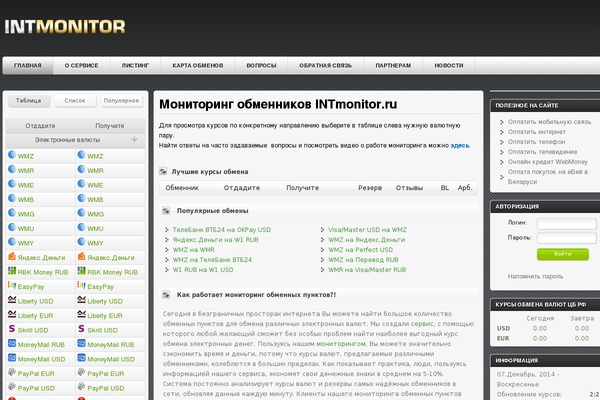The image size is (600, 400).
Task: Open WMZ на Perfect USD link
Action: click(360, 250)
